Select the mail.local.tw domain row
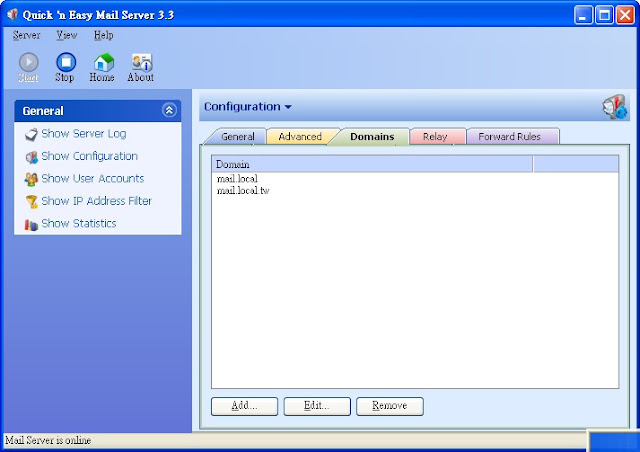The image size is (640, 452). [243, 191]
